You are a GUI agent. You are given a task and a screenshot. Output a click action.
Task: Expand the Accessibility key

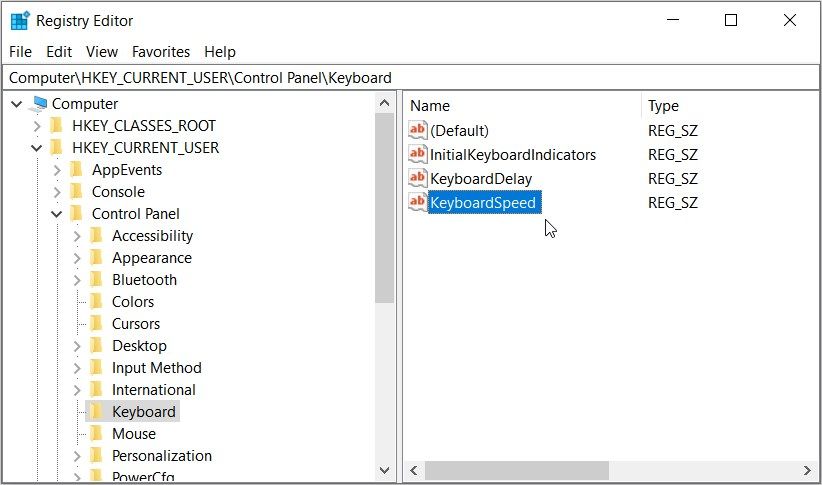click(77, 236)
